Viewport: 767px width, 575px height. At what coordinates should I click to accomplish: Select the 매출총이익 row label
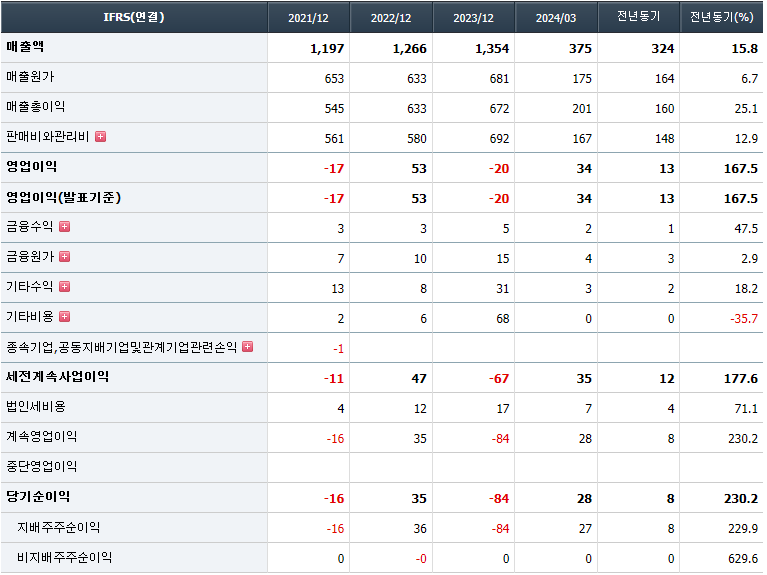click(x=35, y=107)
